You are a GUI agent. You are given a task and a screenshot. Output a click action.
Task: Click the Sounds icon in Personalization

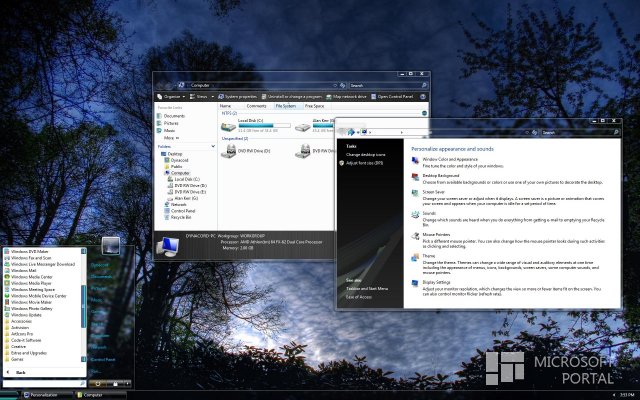tap(415, 215)
